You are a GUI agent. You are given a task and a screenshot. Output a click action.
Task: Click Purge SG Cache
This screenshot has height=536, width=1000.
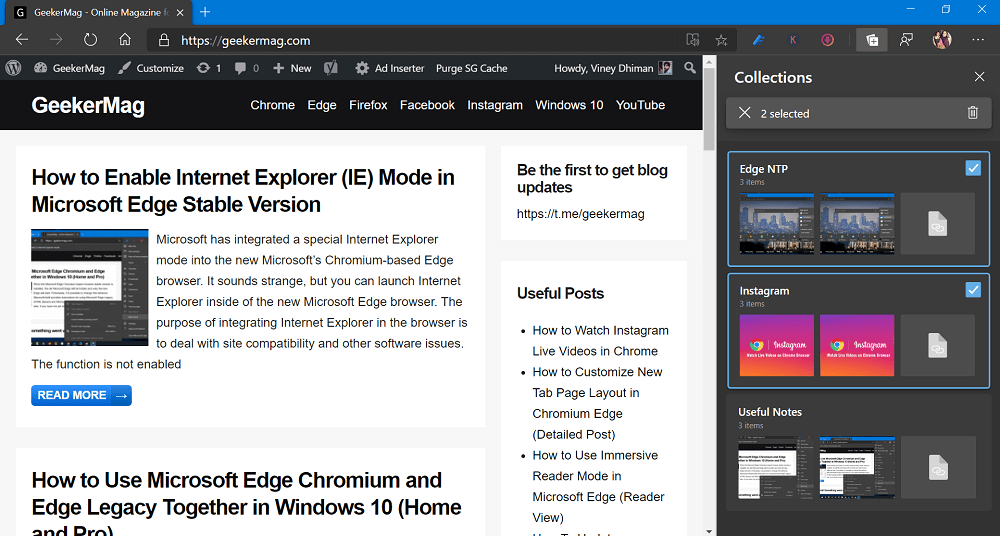pyautogui.click(x=472, y=68)
